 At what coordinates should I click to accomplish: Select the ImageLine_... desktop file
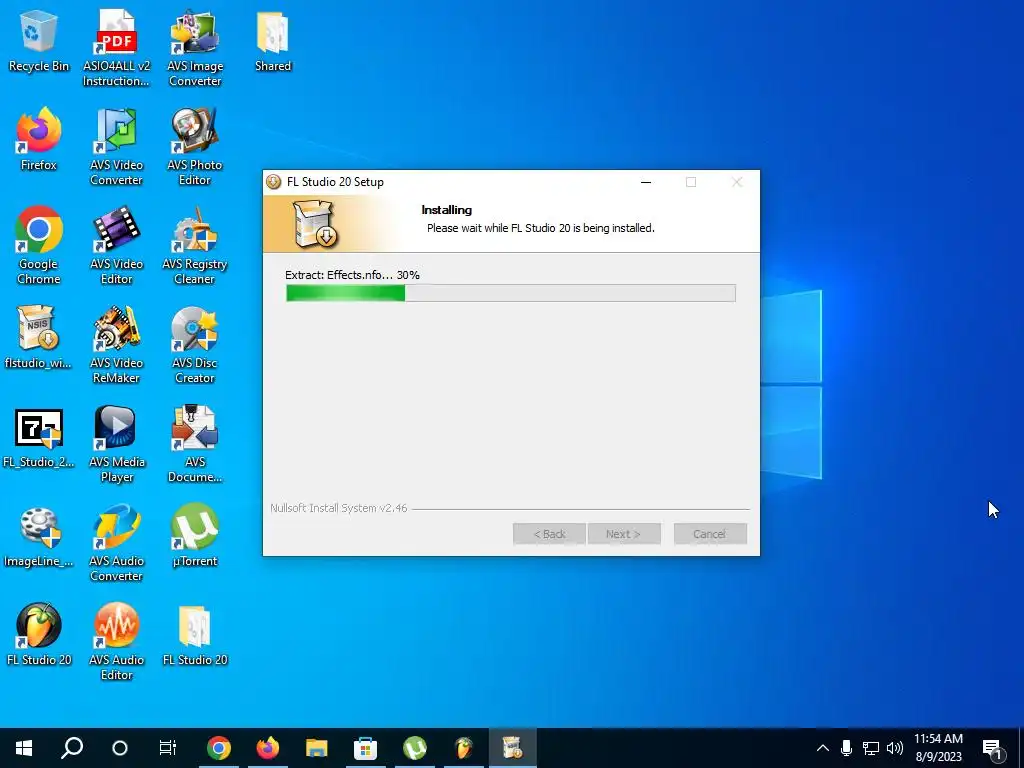pyautogui.click(x=39, y=536)
